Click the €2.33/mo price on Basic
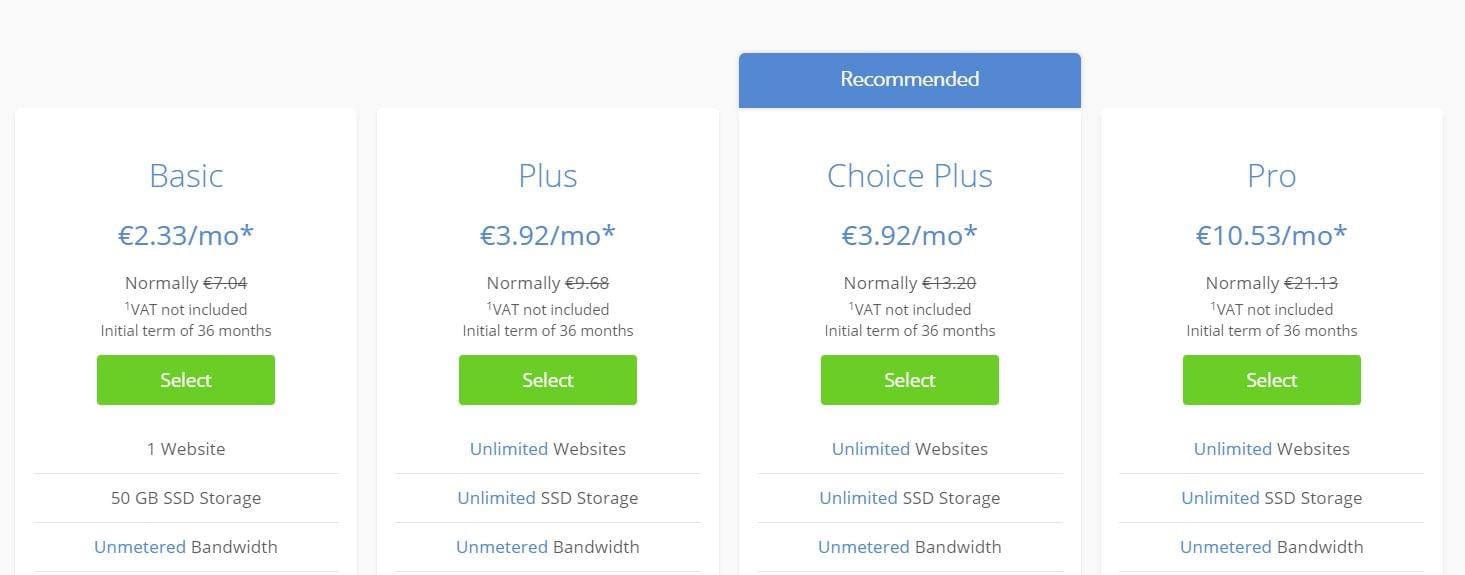 (186, 235)
